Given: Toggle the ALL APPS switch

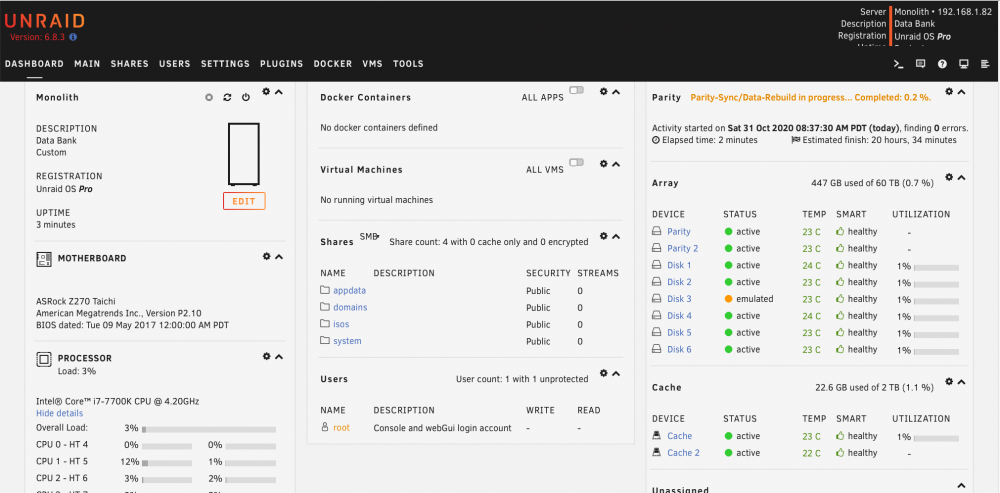Looking at the screenshot, I should pos(577,91).
